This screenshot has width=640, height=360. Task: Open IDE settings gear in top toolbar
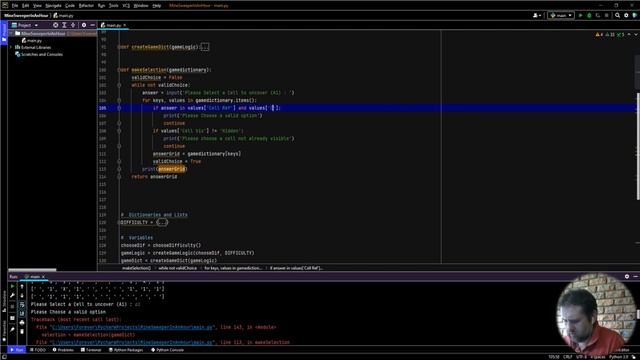(x=626, y=16)
